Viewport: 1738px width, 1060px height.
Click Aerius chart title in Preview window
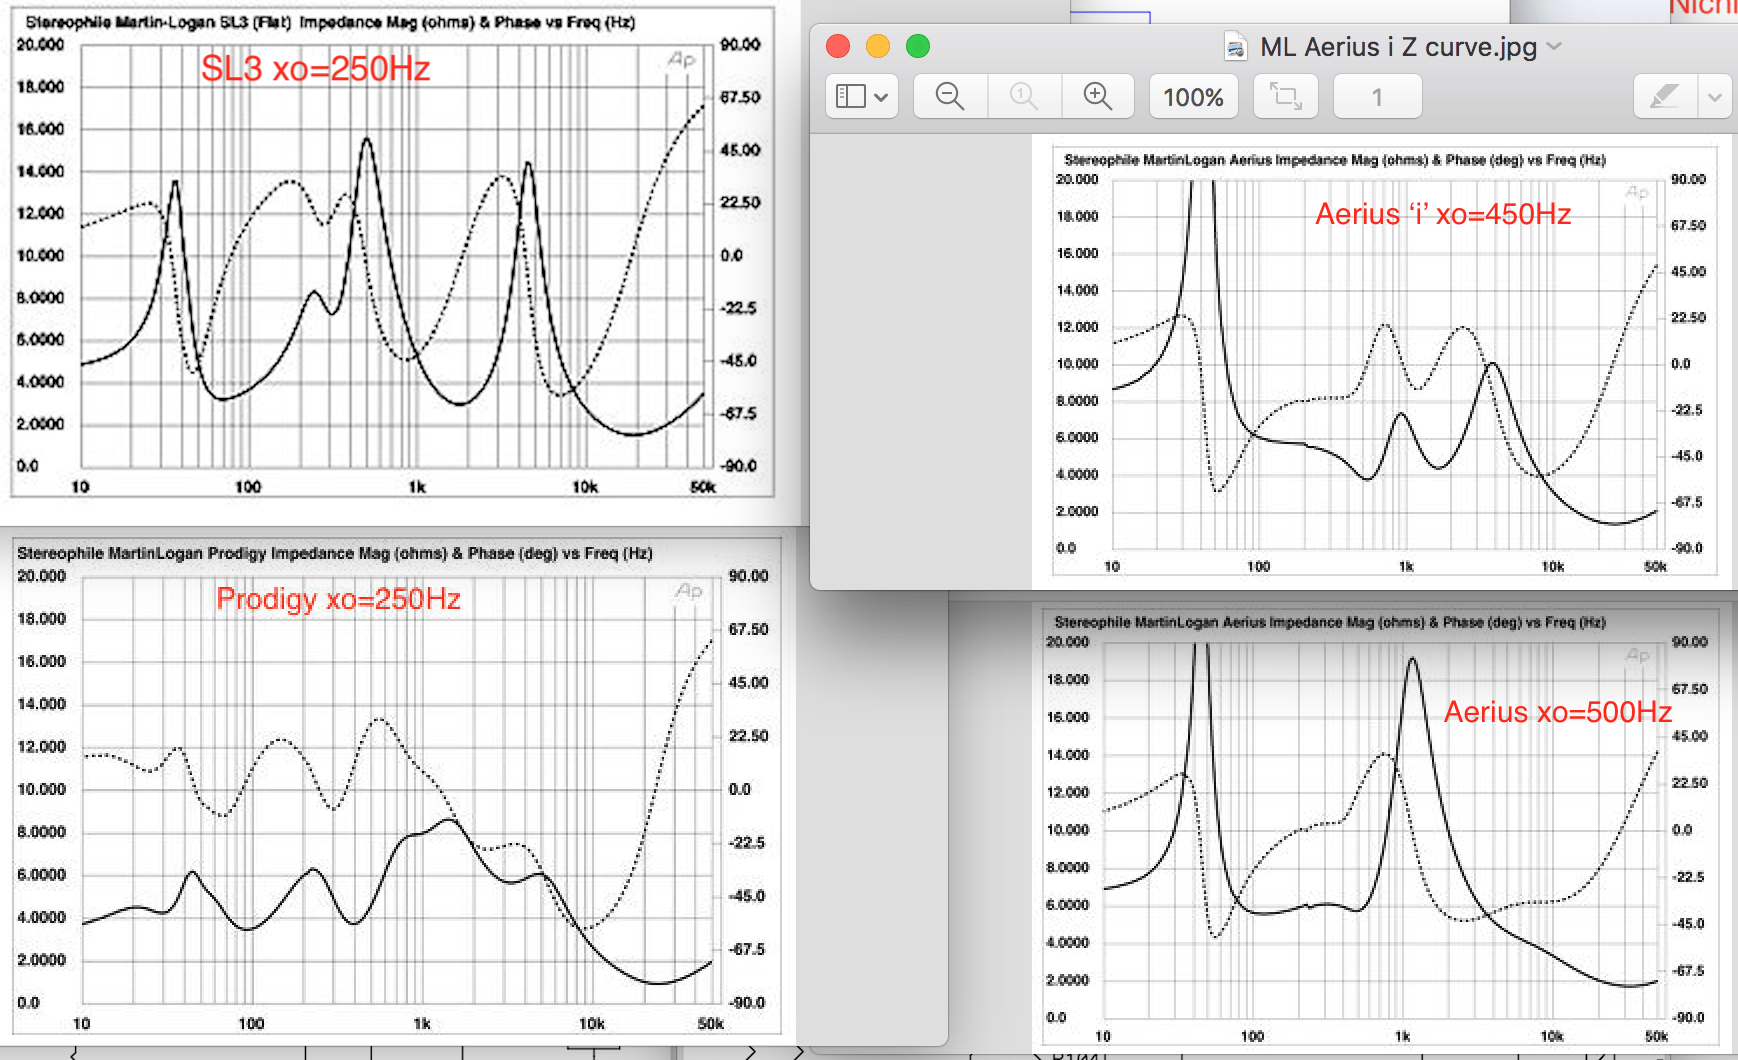pos(1335,160)
